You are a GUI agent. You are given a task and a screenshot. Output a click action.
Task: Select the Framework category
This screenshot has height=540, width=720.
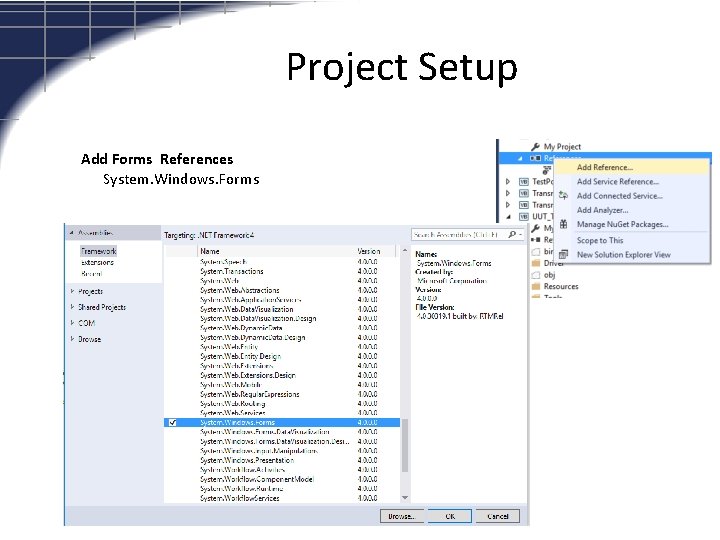[99, 251]
